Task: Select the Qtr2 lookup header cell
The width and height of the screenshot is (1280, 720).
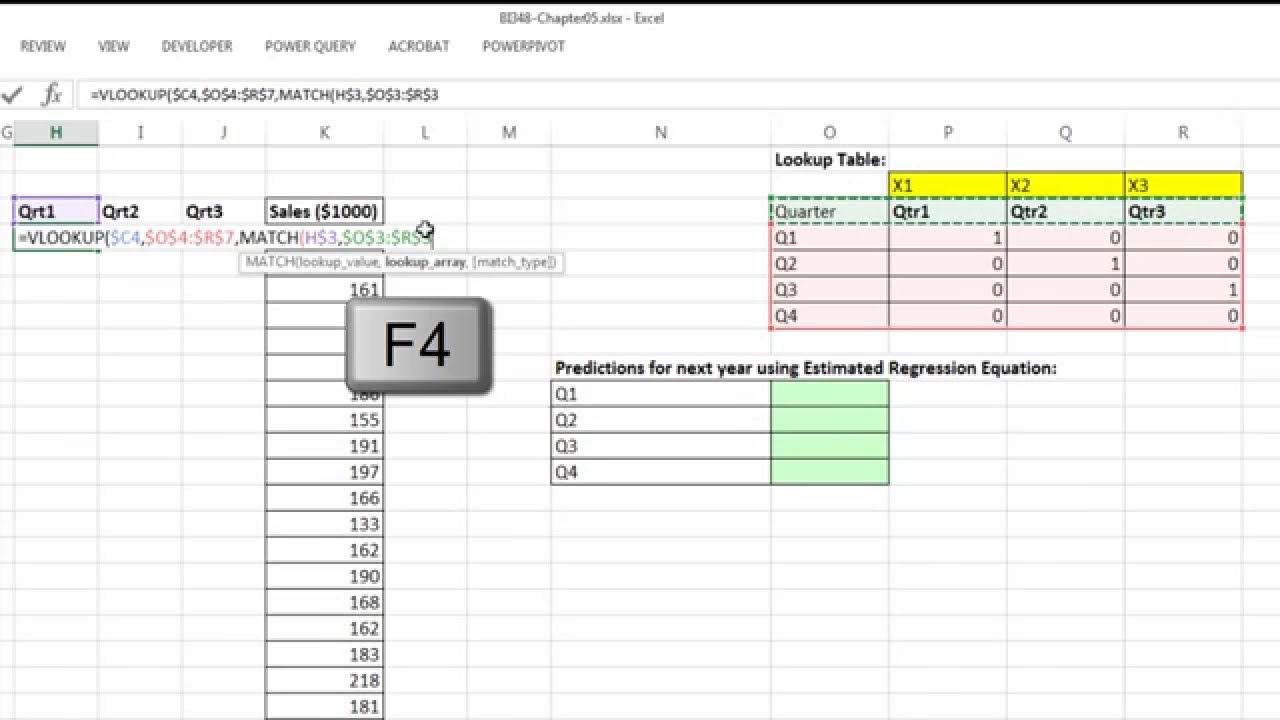Action: click(x=1065, y=211)
